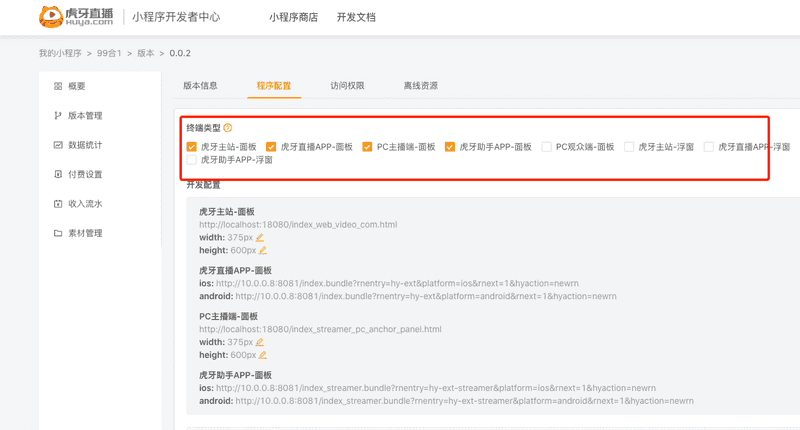Viewport: 800px width, 430px height.
Task: Click the 付费设置 icon
Action: click(58, 174)
